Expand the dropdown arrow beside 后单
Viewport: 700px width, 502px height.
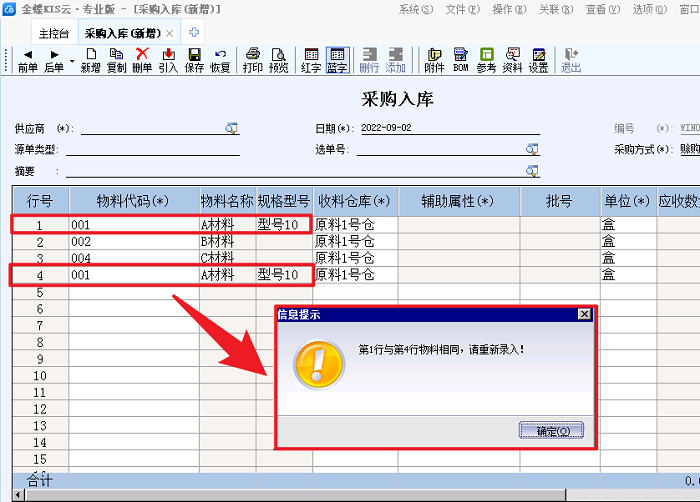72,61
